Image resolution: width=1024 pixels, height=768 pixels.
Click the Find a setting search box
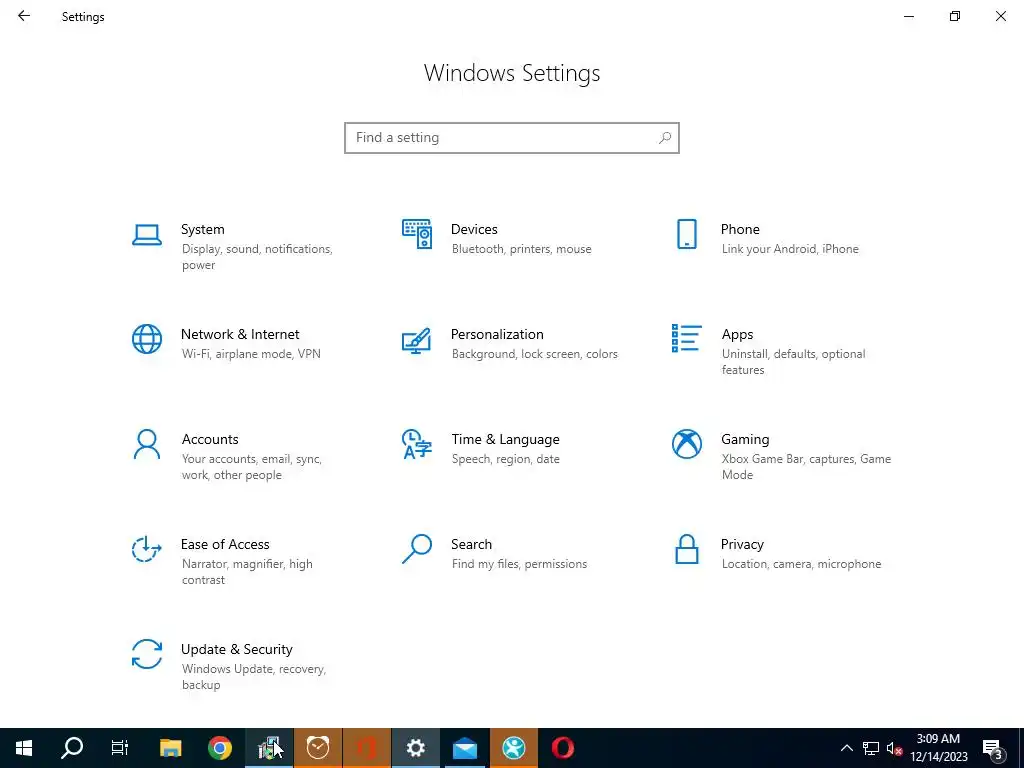click(512, 138)
